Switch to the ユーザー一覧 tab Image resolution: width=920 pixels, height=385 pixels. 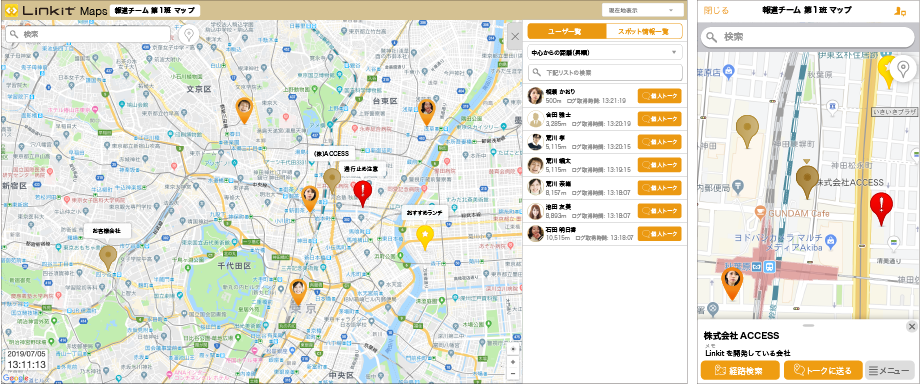567,31
